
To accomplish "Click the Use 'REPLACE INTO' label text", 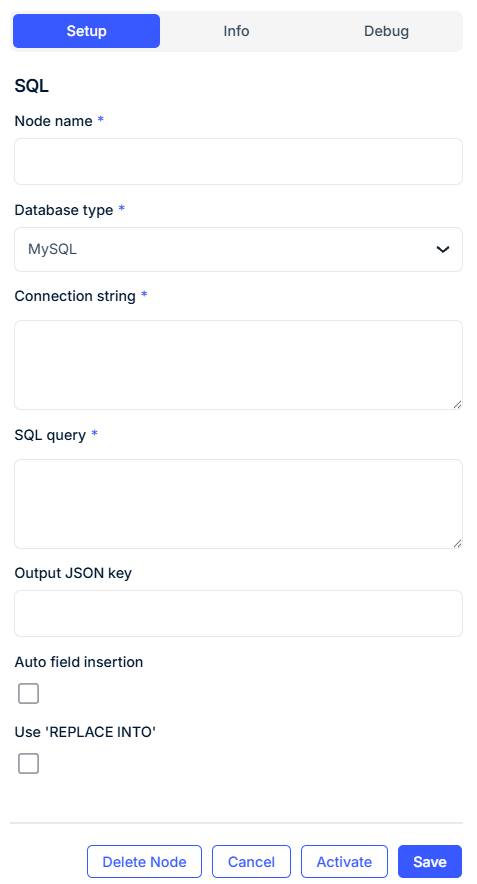I will point(85,732).
